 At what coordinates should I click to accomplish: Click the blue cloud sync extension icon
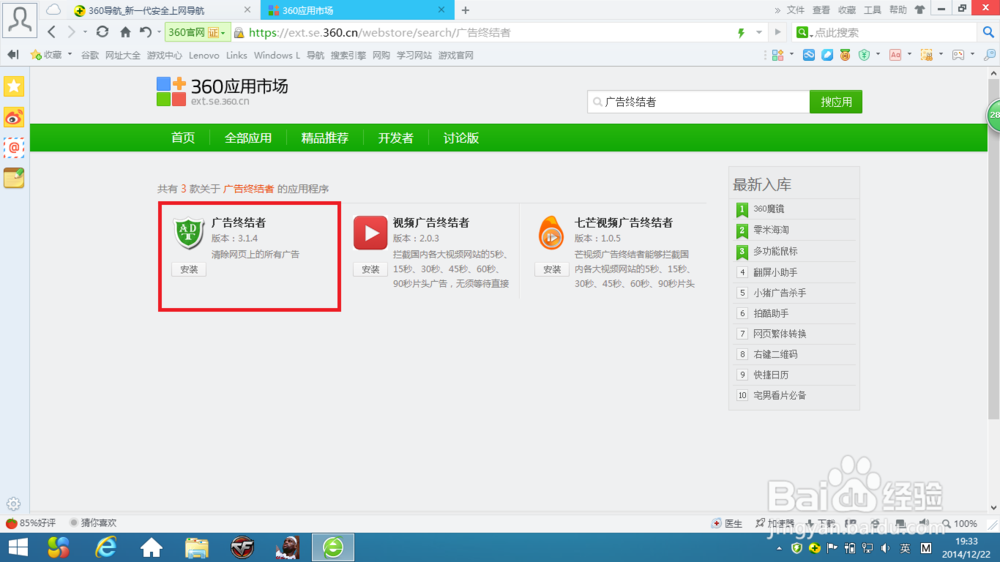tap(809, 55)
